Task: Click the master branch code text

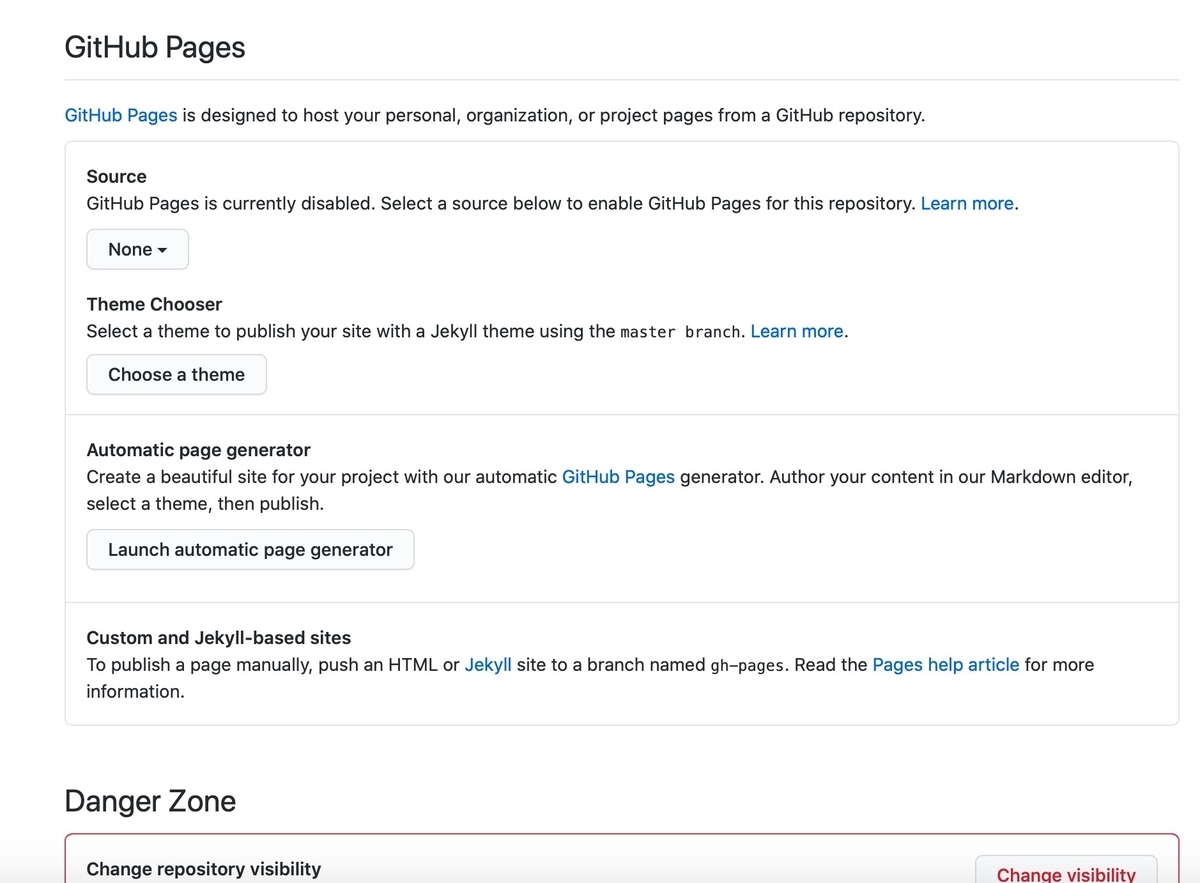Action: coord(681,332)
